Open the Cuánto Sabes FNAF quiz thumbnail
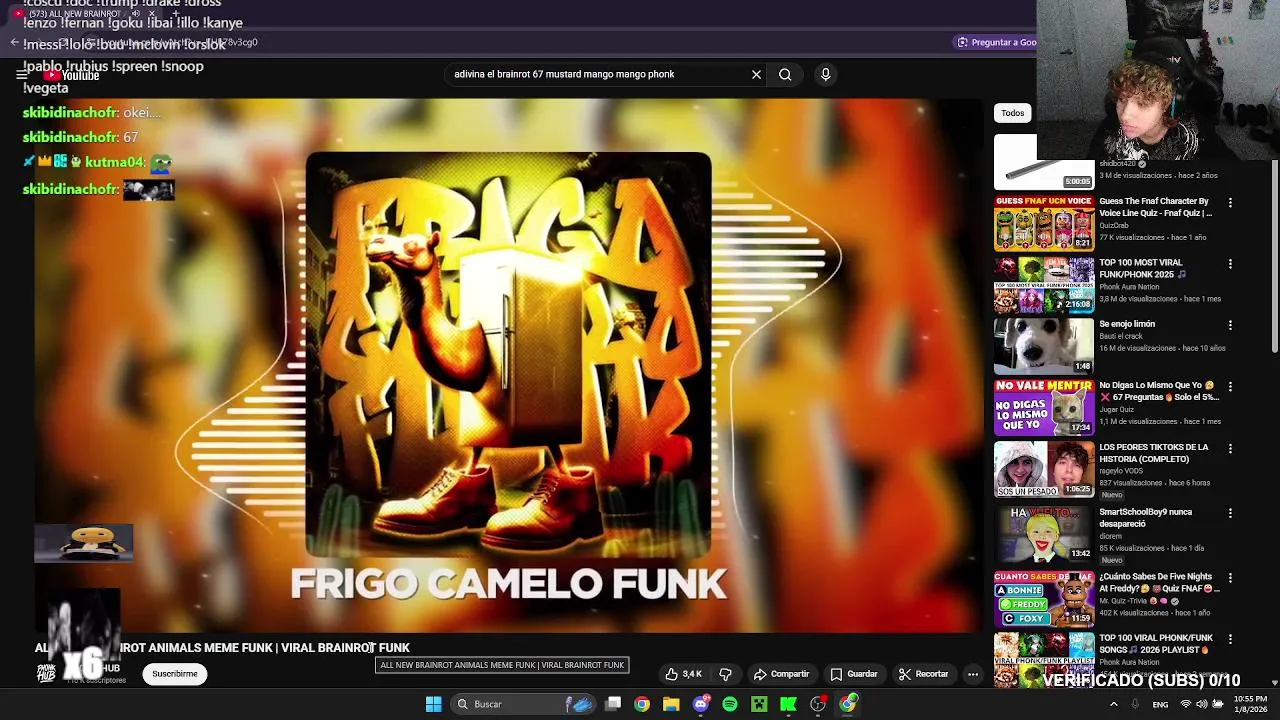This screenshot has height=720, width=1280. click(x=1044, y=598)
